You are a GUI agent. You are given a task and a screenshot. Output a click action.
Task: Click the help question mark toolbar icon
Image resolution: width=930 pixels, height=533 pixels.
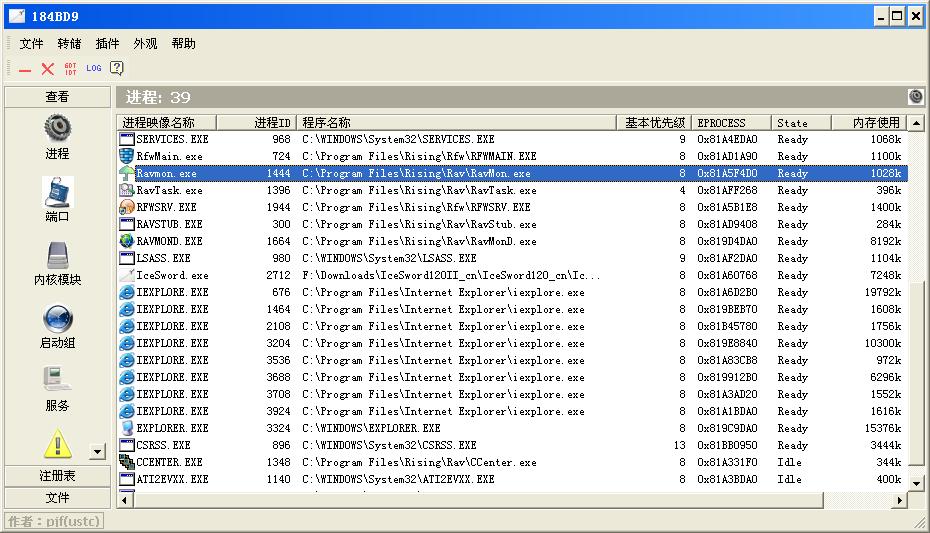[x=117, y=68]
